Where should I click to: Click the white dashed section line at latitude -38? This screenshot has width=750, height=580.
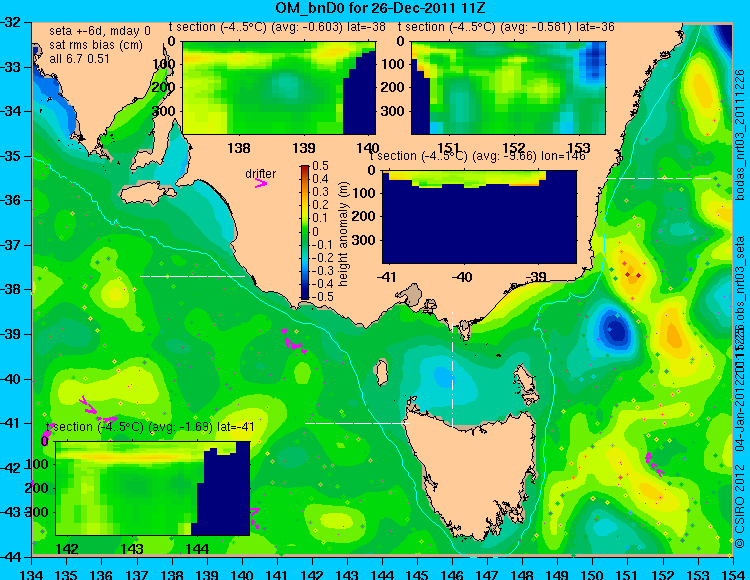click(192, 276)
